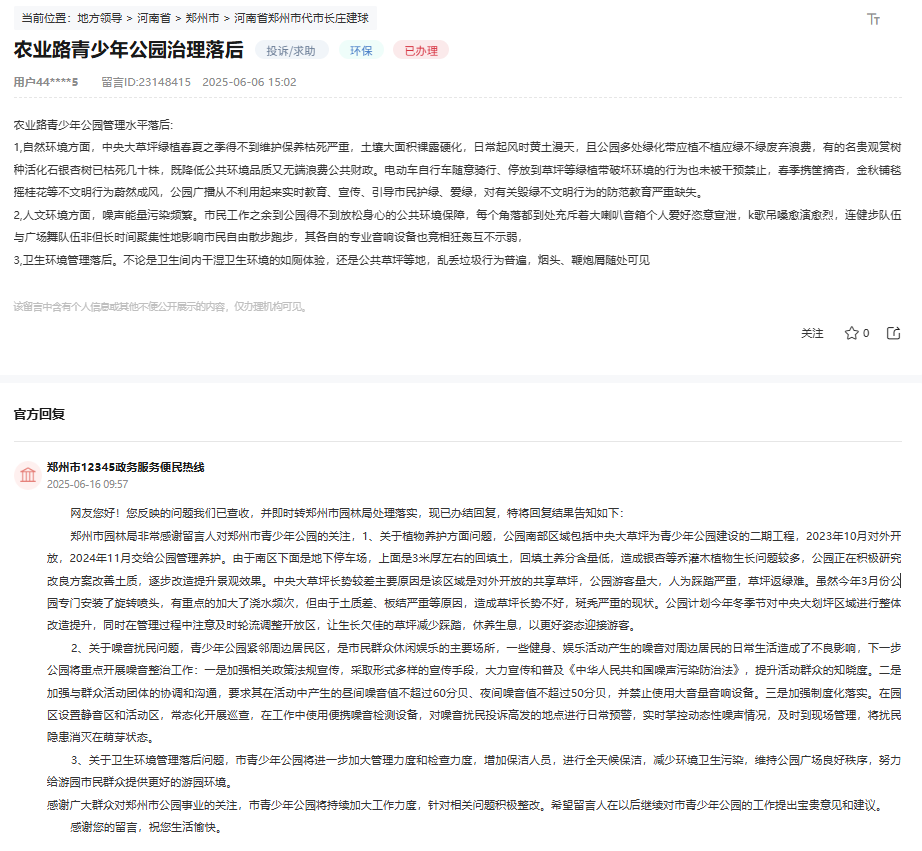Click the 已办理 status tag

(x=421, y=51)
